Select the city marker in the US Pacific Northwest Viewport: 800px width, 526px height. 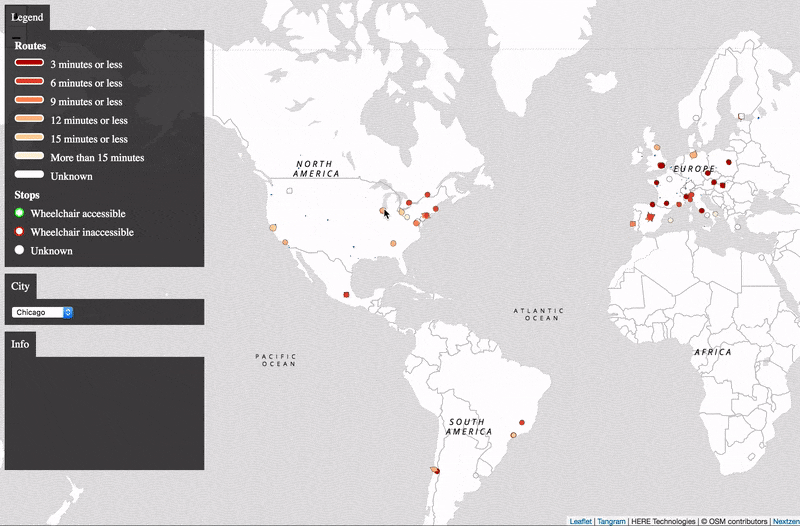[x=289, y=191]
